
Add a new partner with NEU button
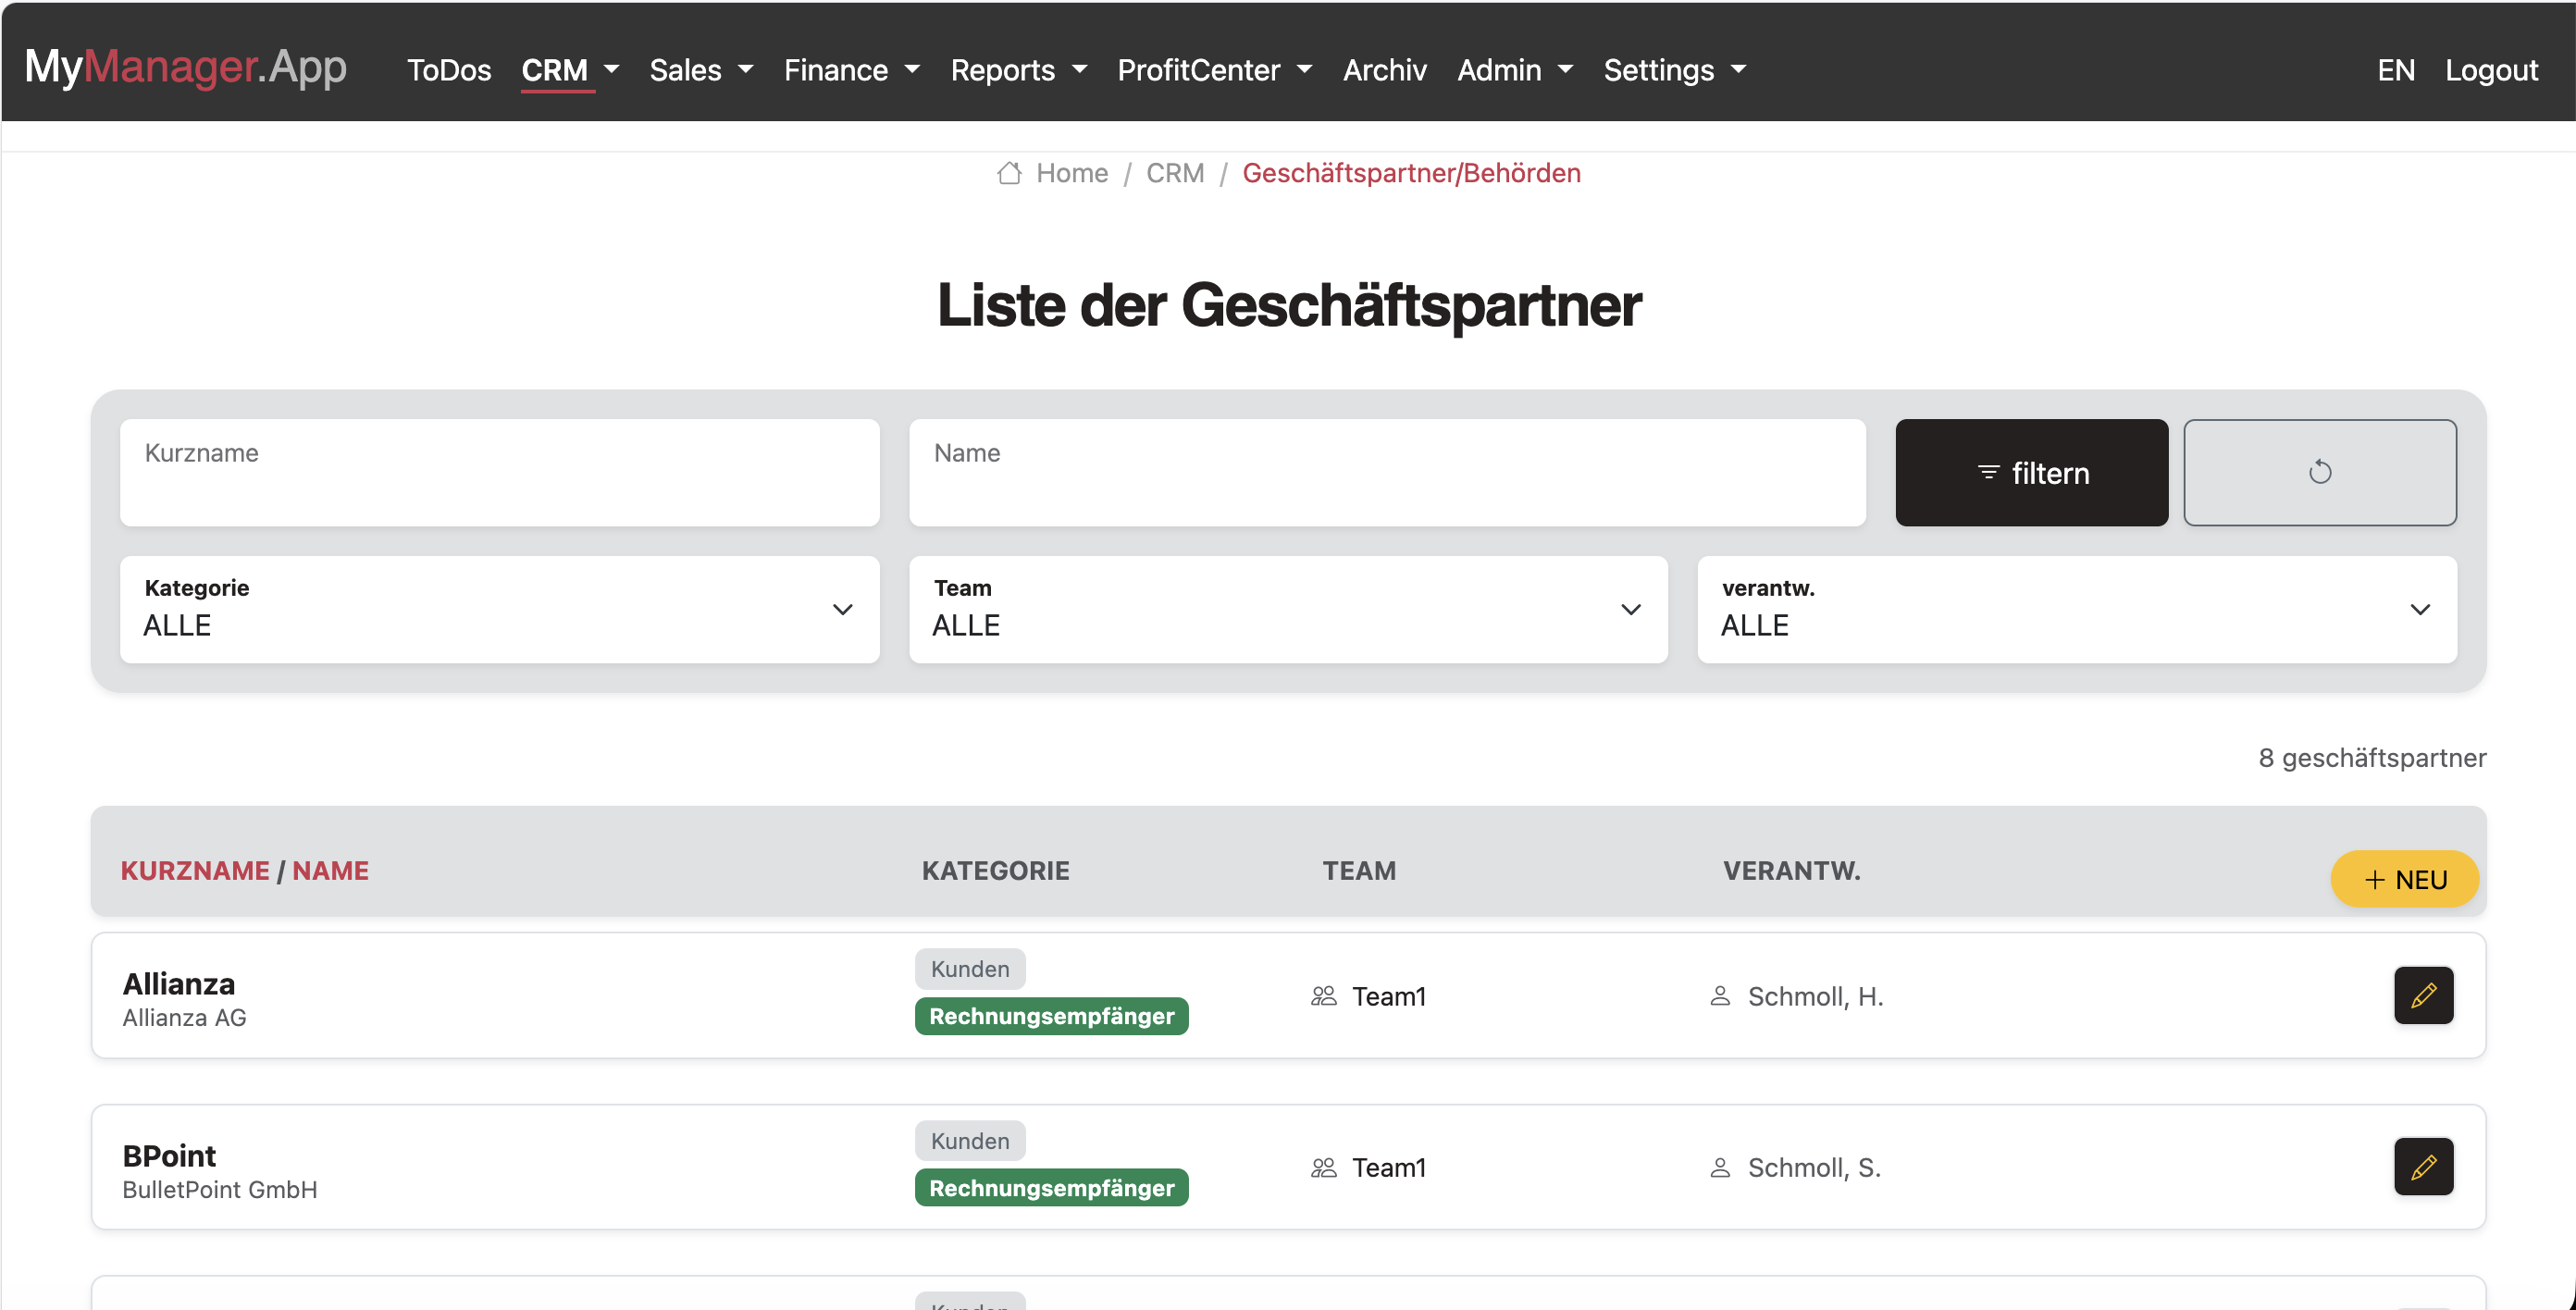point(2404,879)
